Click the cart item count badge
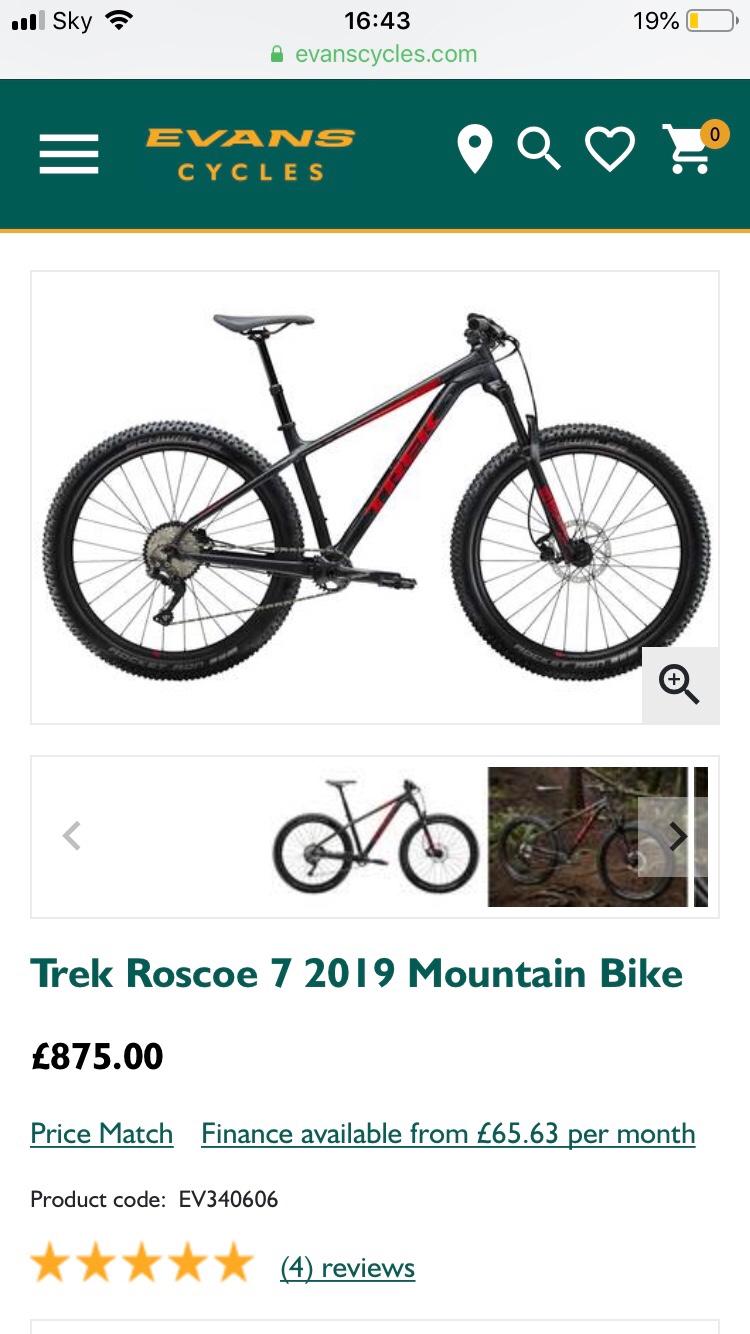 point(714,134)
